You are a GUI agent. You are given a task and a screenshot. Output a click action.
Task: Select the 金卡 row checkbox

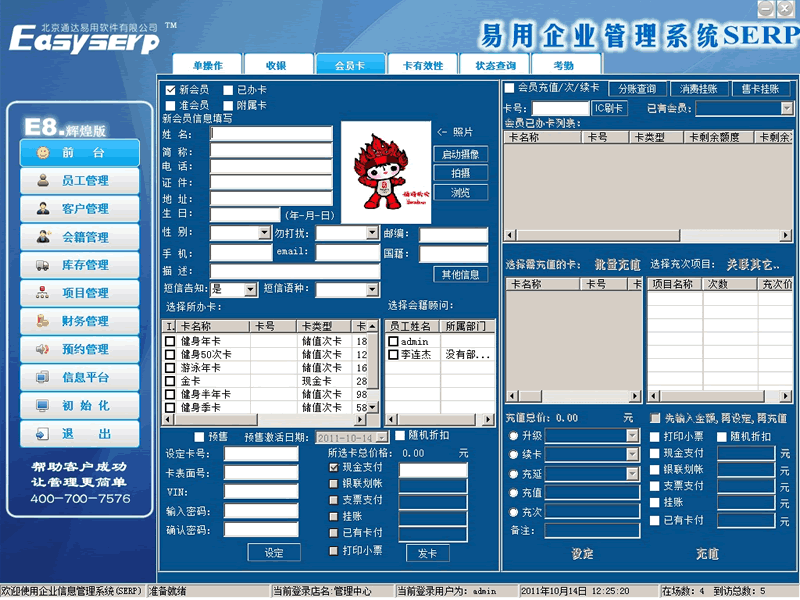pos(170,381)
